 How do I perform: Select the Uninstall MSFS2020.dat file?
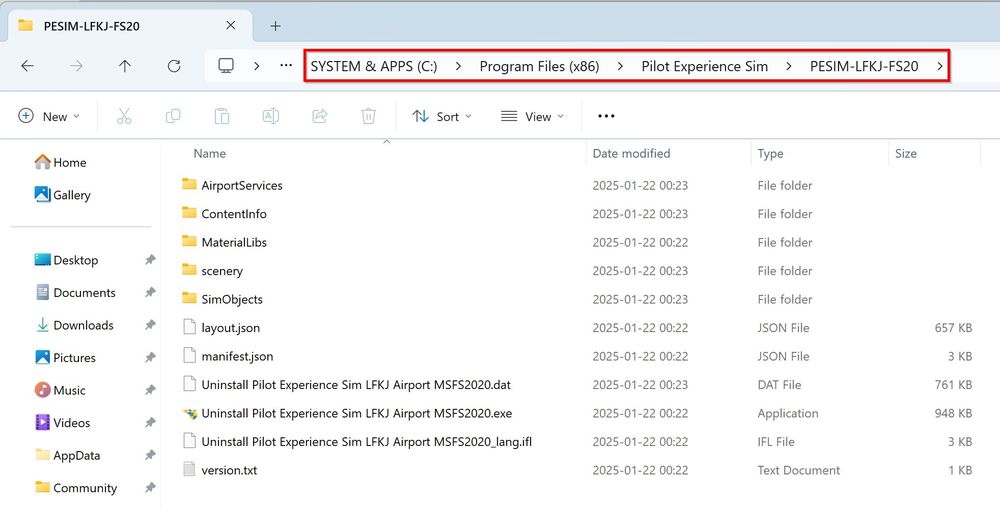(356, 385)
